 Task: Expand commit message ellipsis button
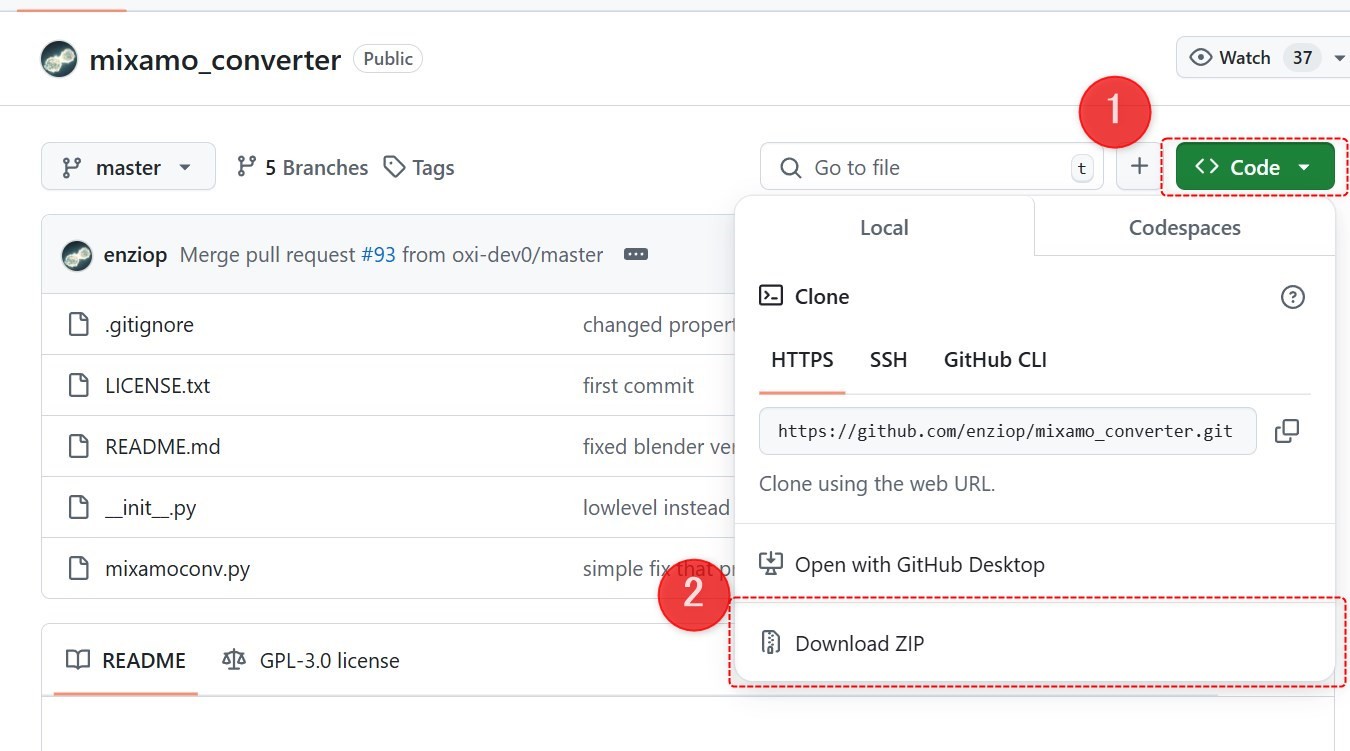[635, 255]
